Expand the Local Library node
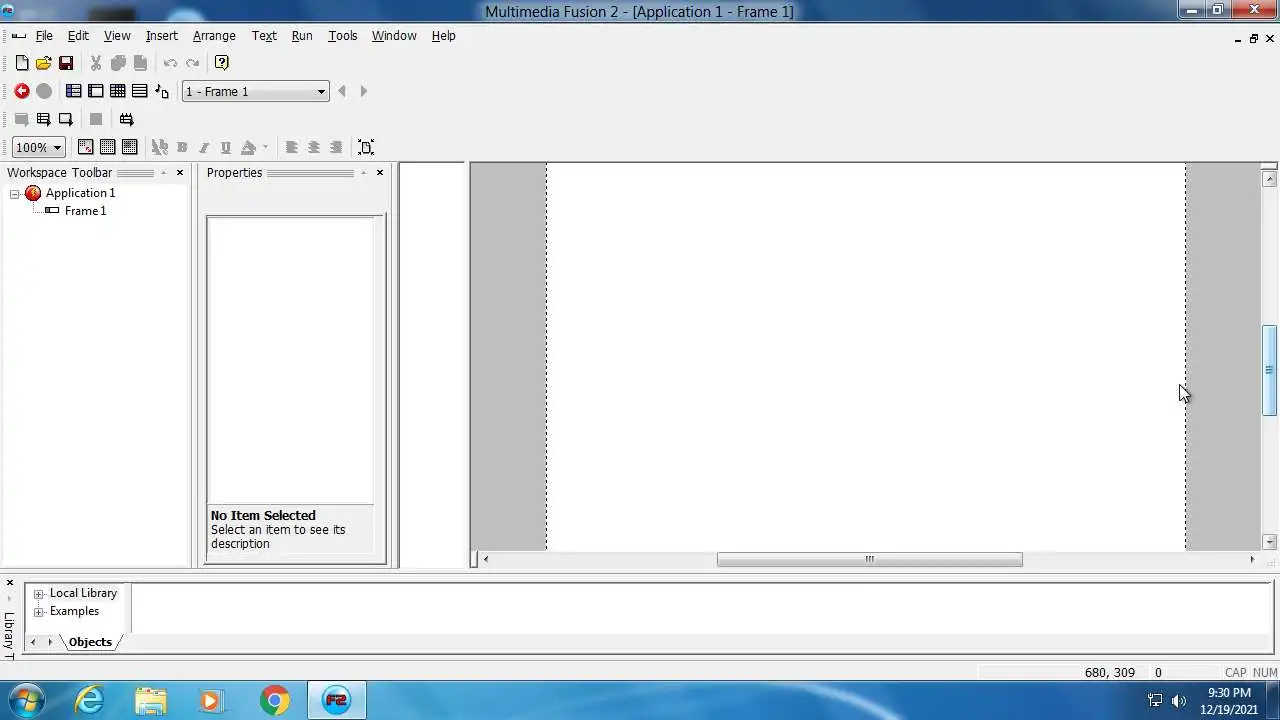 tap(39, 594)
